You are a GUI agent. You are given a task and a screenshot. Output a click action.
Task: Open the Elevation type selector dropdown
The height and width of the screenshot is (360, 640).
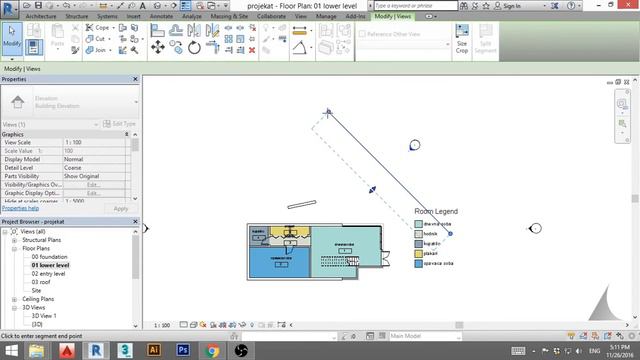click(x=136, y=102)
